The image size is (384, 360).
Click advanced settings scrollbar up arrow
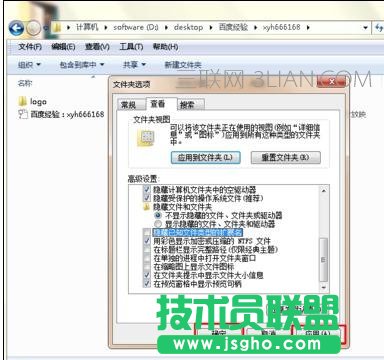pyautogui.click(x=323, y=190)
